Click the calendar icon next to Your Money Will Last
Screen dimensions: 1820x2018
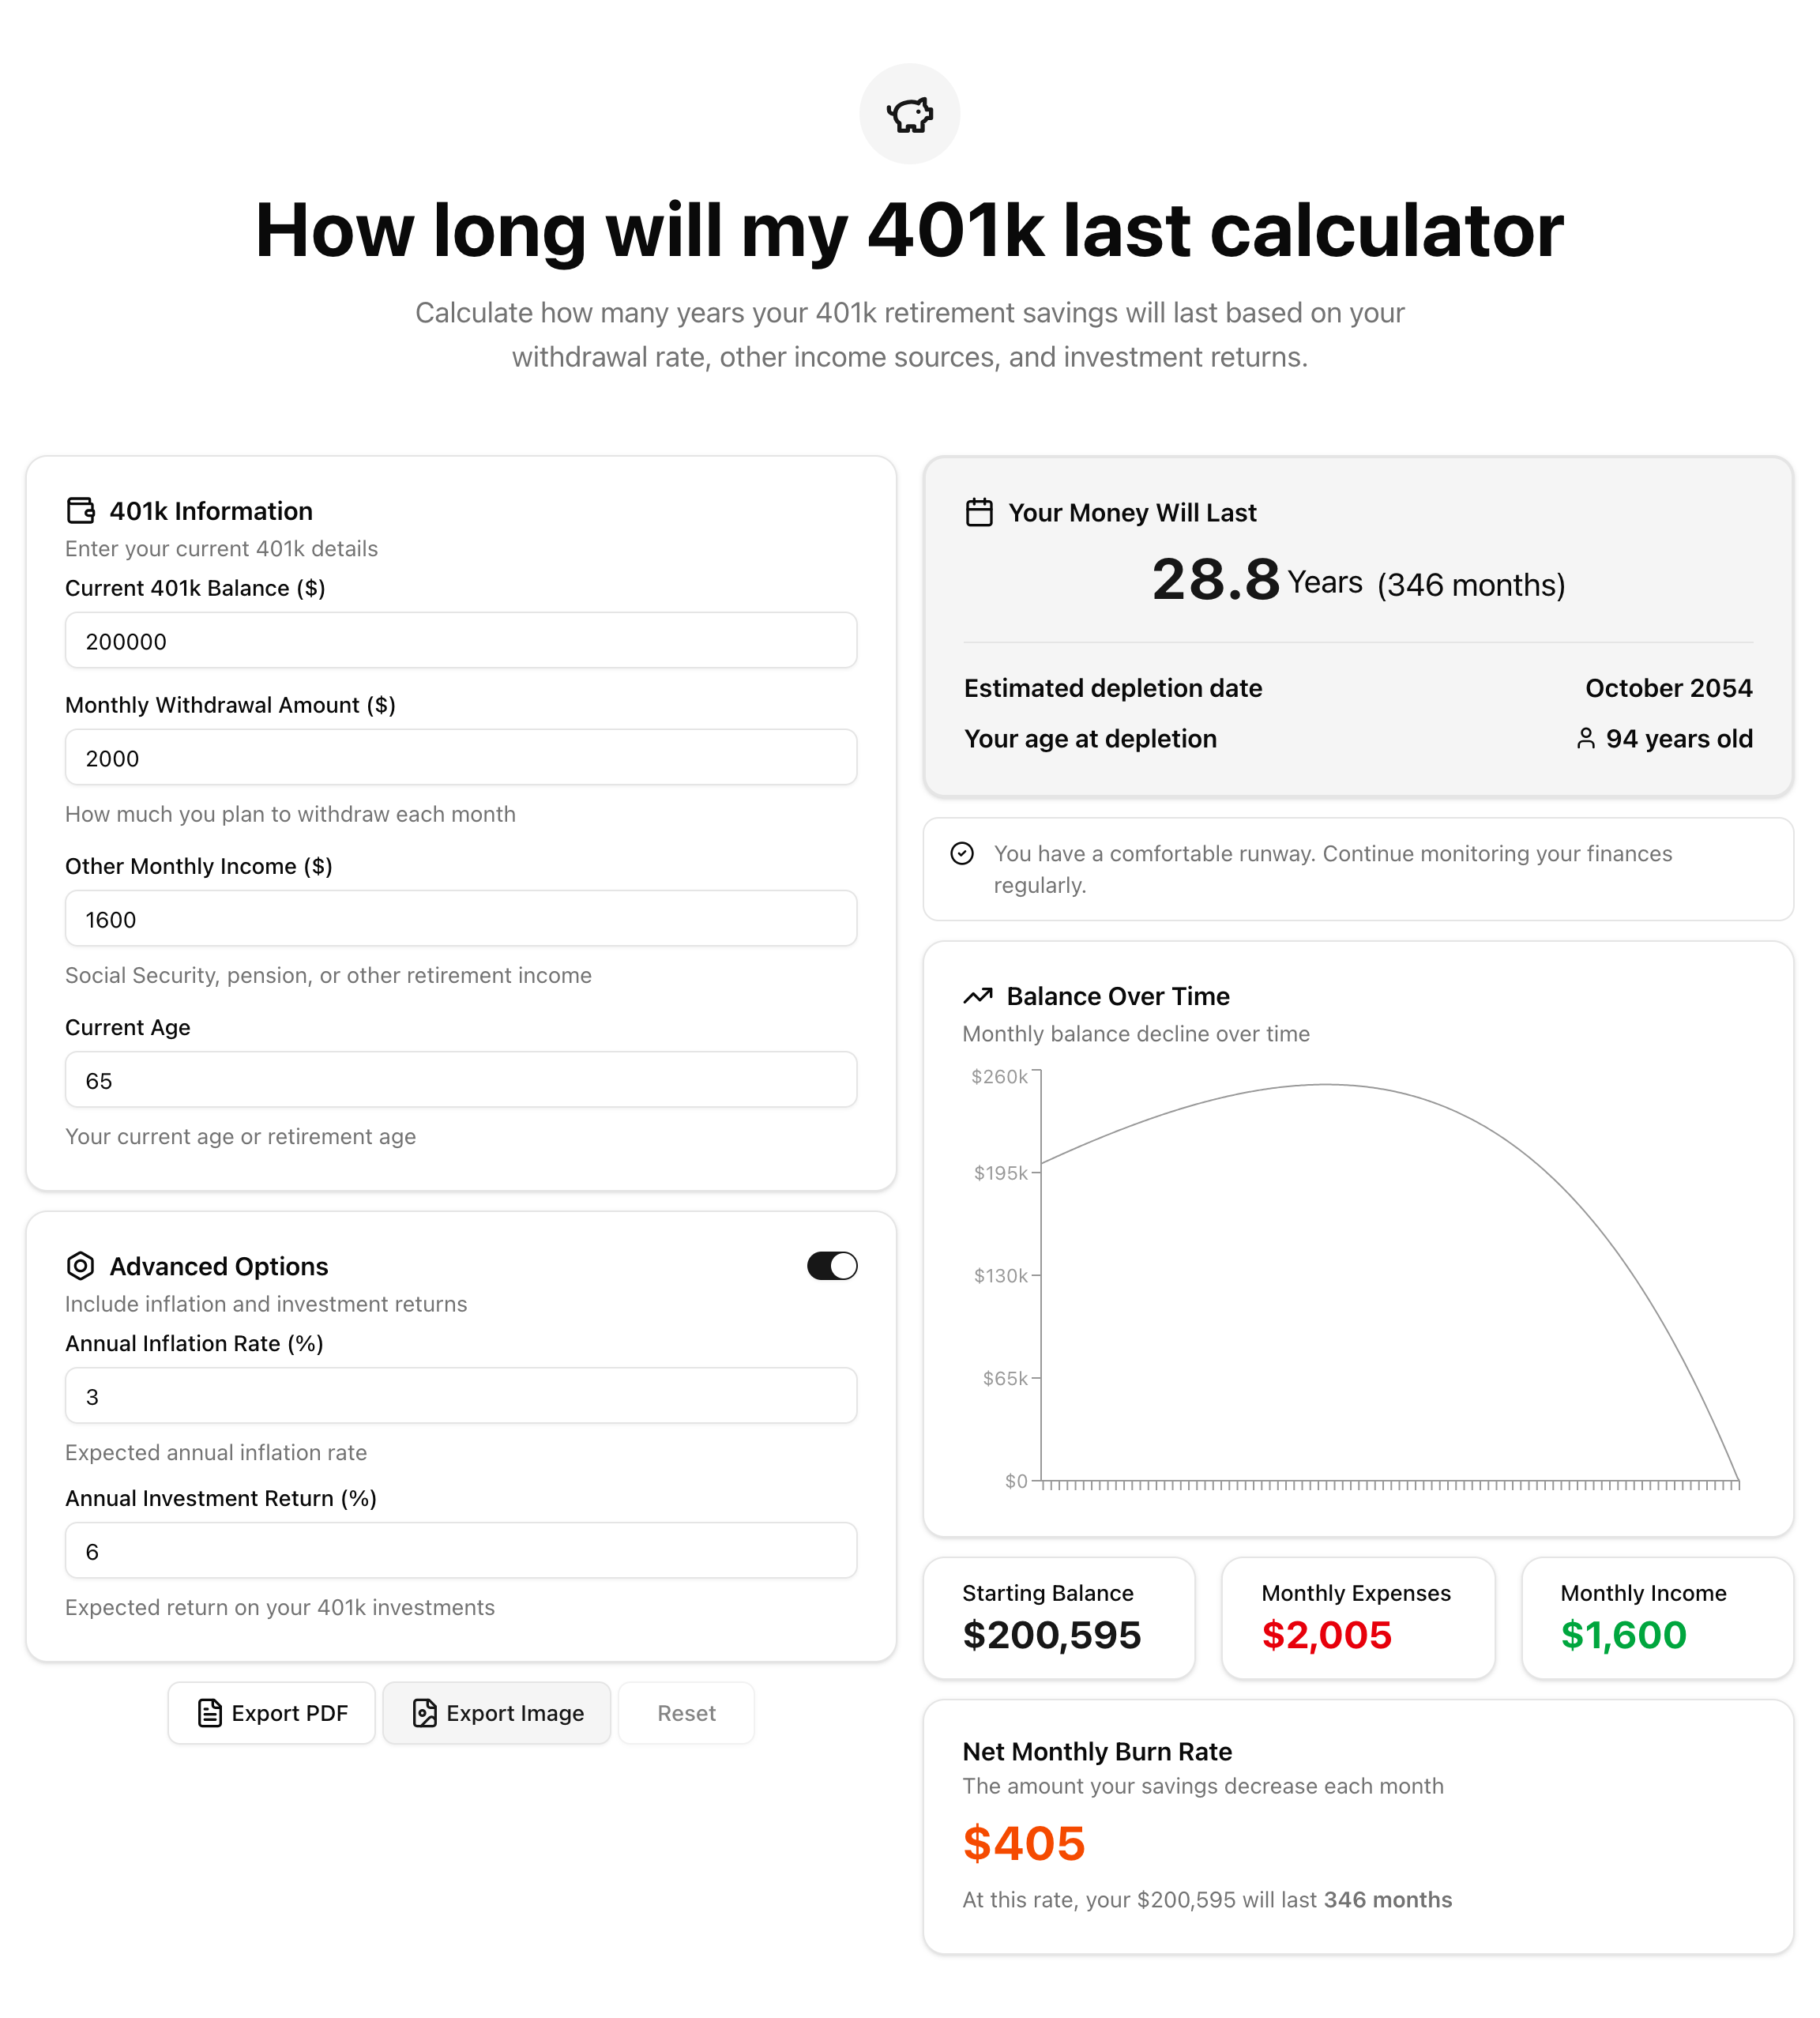point(979,512)
